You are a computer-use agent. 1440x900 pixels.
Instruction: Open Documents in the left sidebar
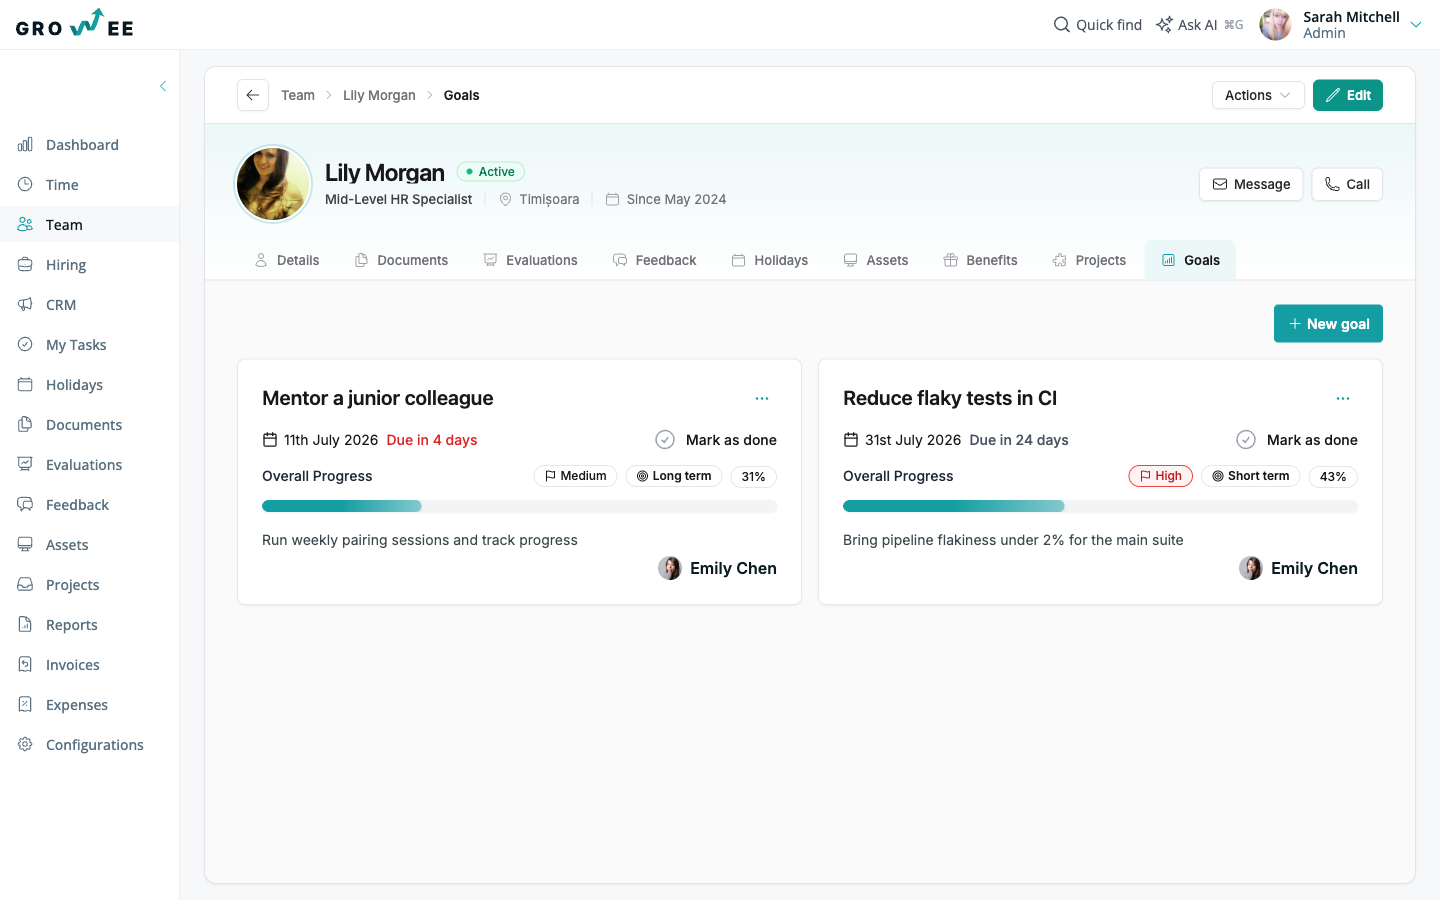point(84,425)
